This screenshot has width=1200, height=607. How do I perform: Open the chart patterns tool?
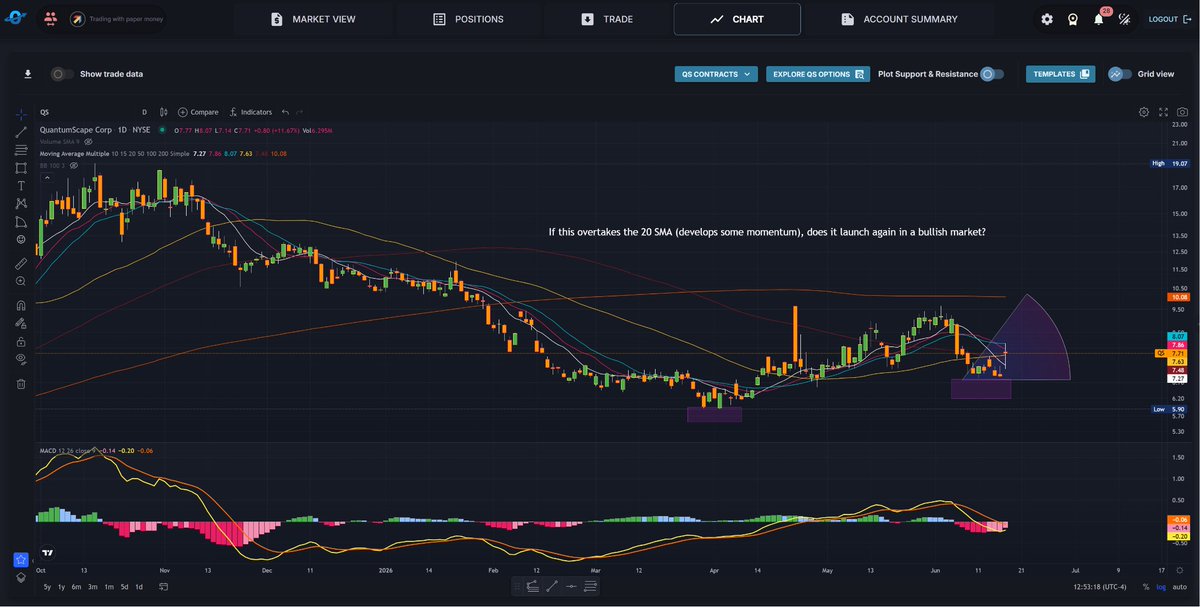click(x=21, y=204)
